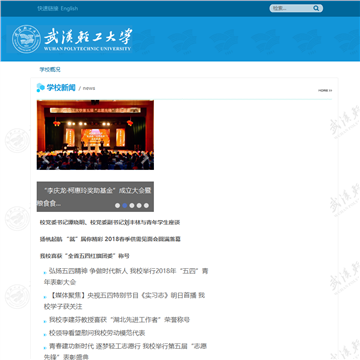This screenshot has width=360, height=360.
Task: Open headline 我校喜获全省五四红旗团委称号
Action: pyautogui.click(x=85, y=256)
